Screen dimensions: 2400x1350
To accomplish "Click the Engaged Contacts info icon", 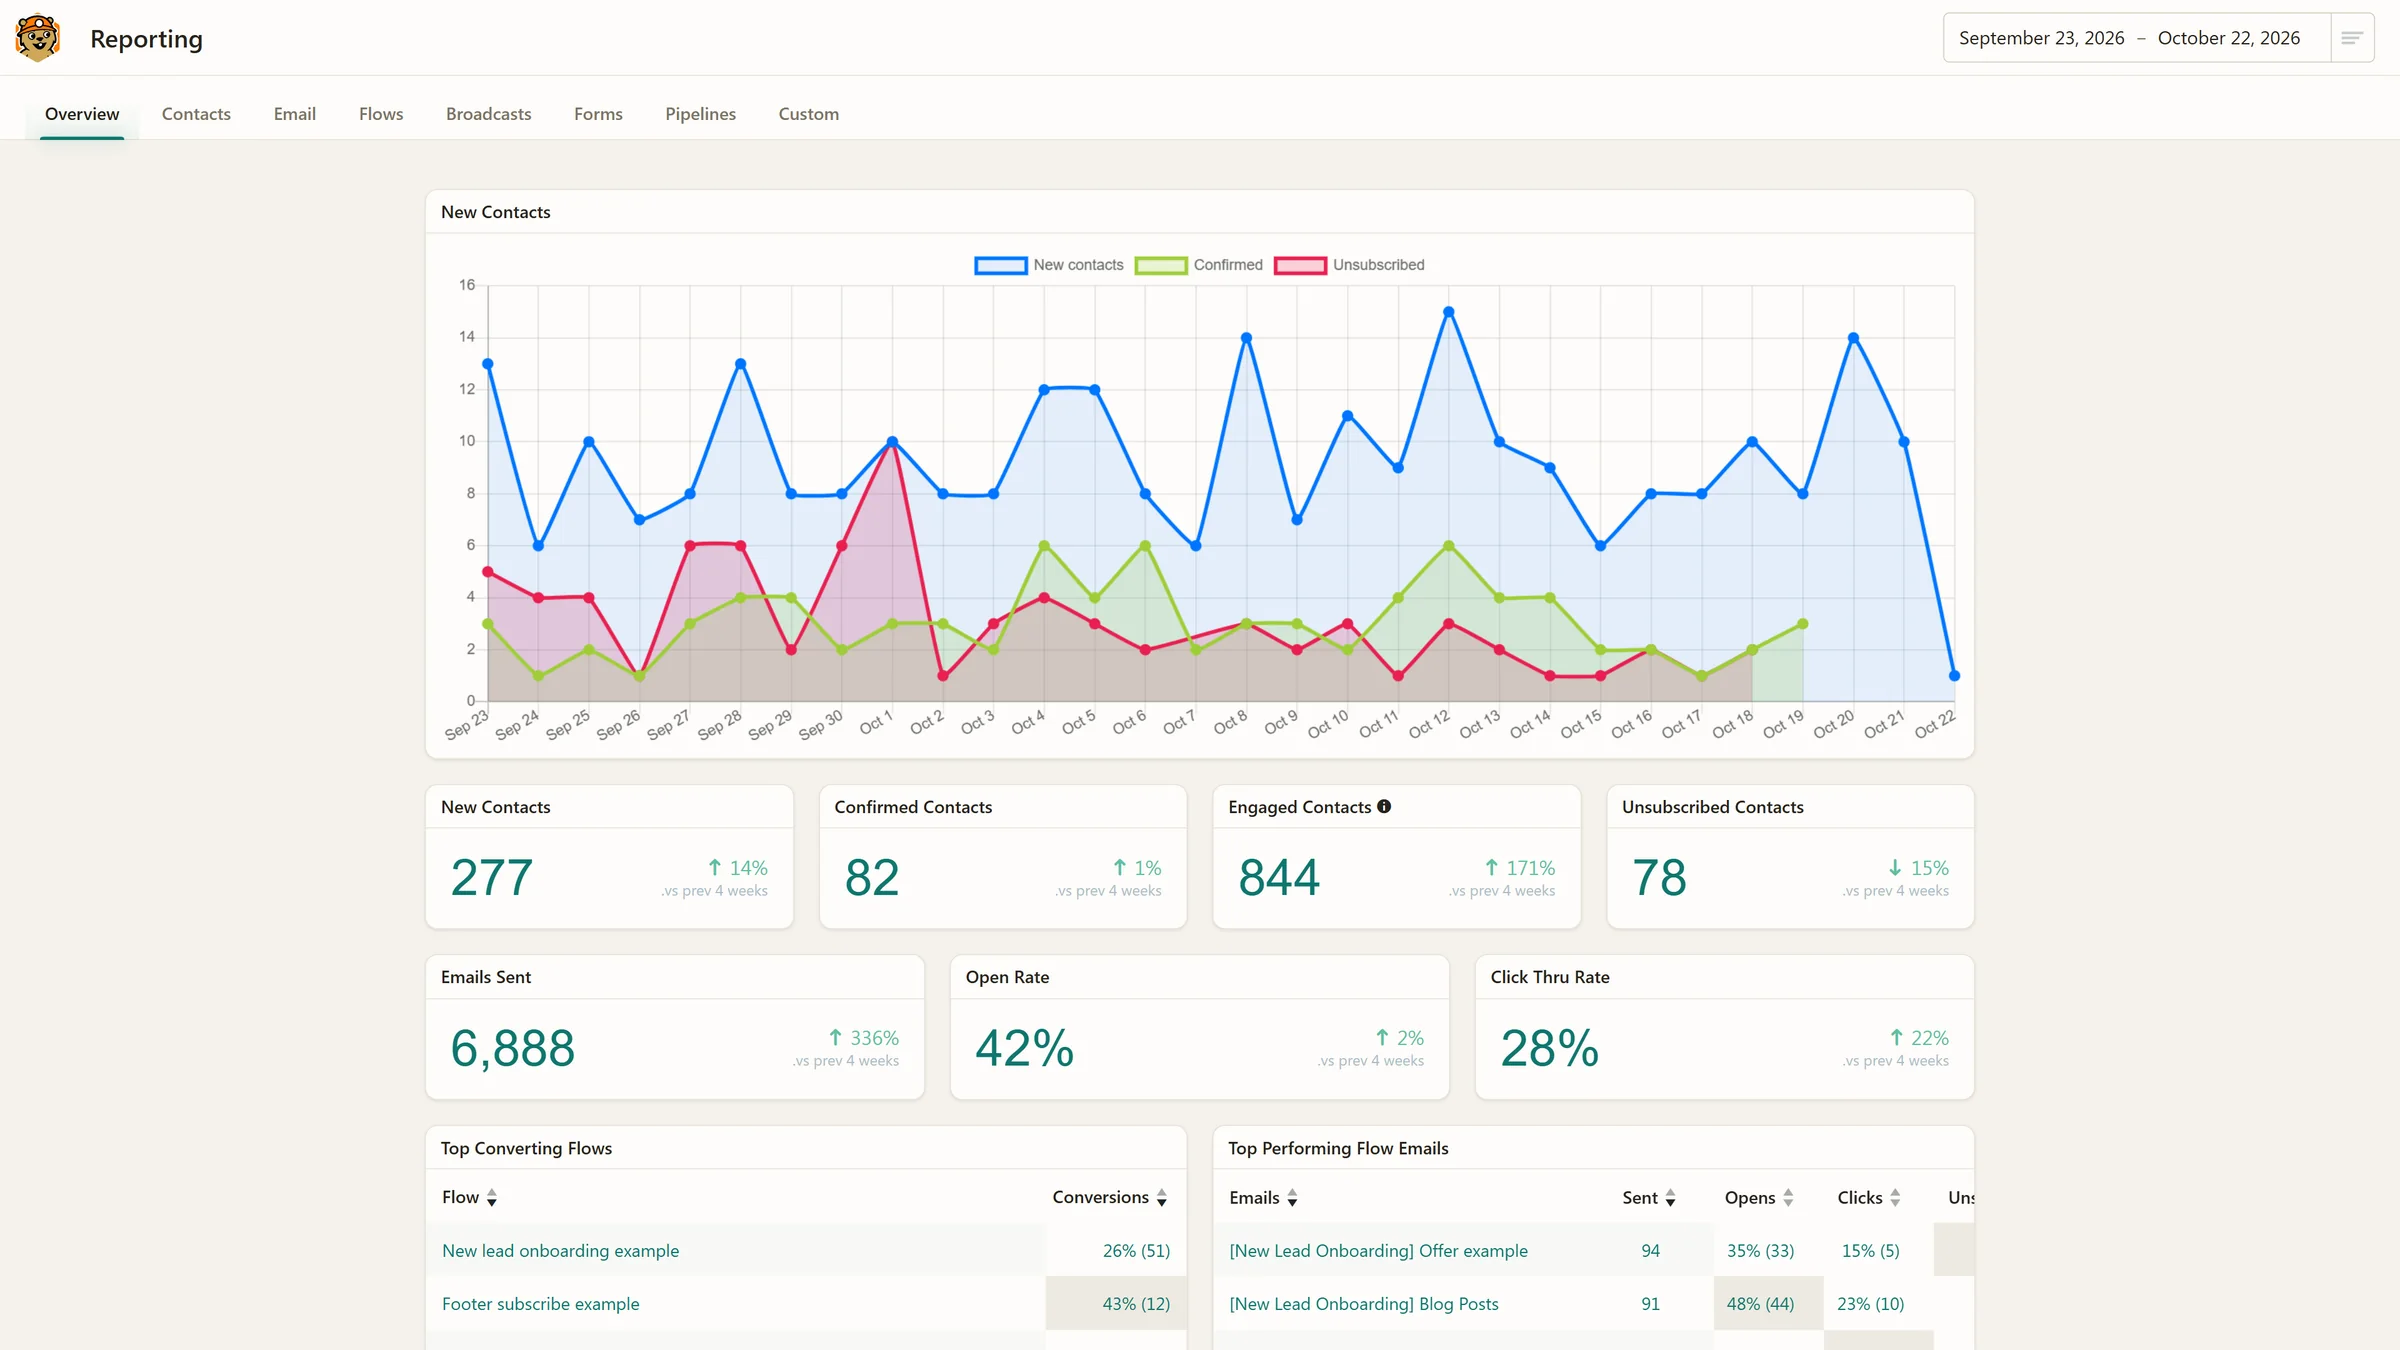I will [x=1384, y=806].
